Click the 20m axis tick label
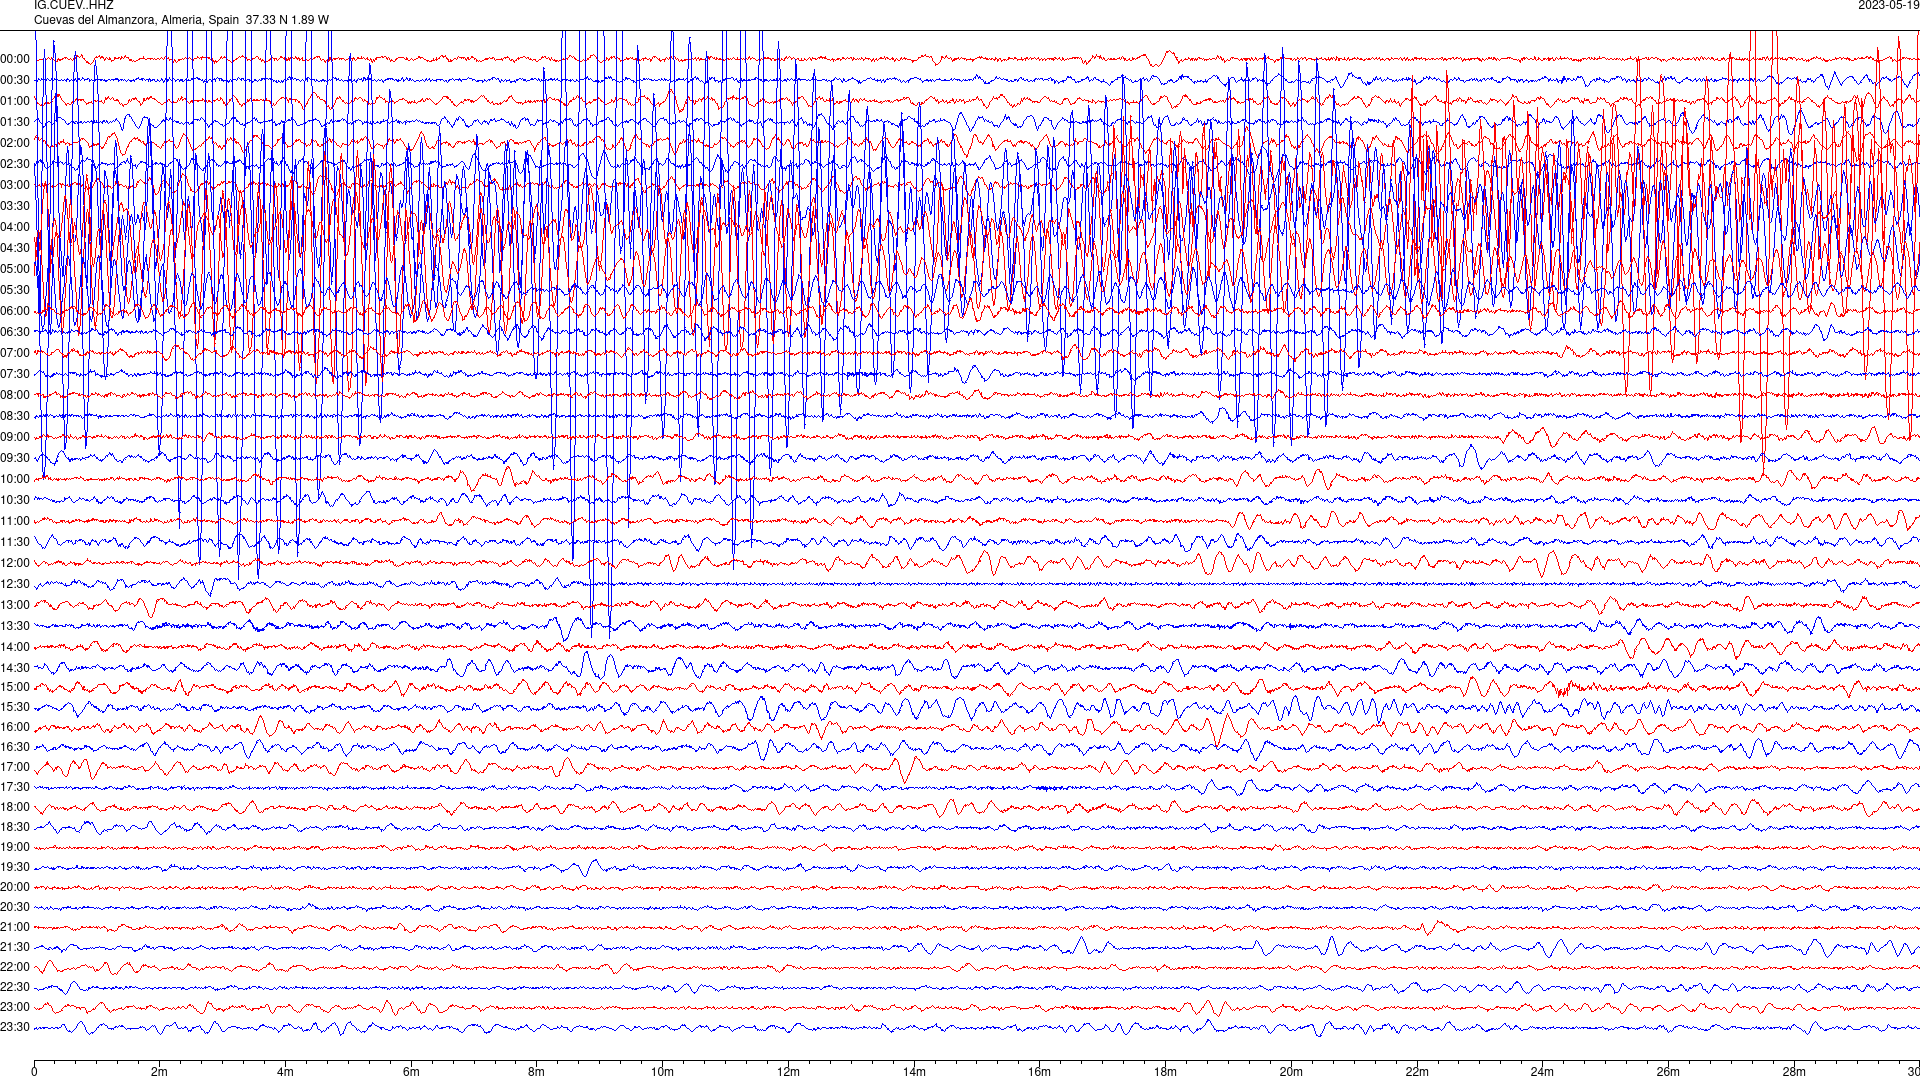The width and height of the screenshot is (1920, 1080). coord(1291,1073)
